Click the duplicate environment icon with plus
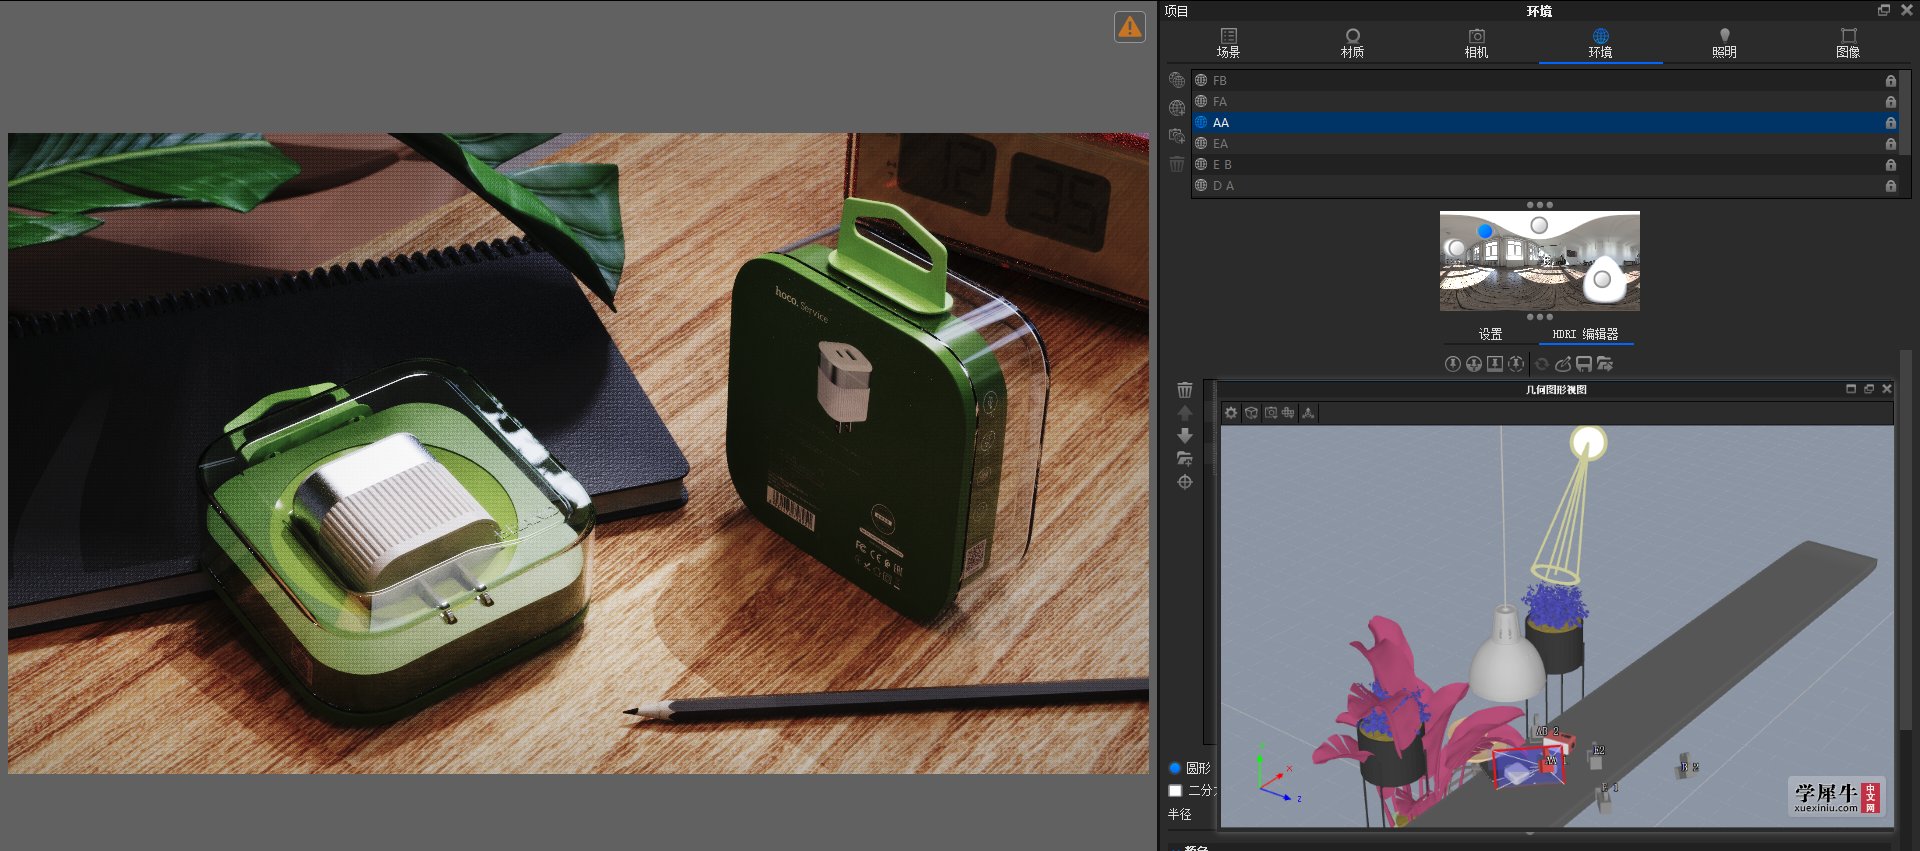This screenshot has height=851, width=1920. [1177, 136]
